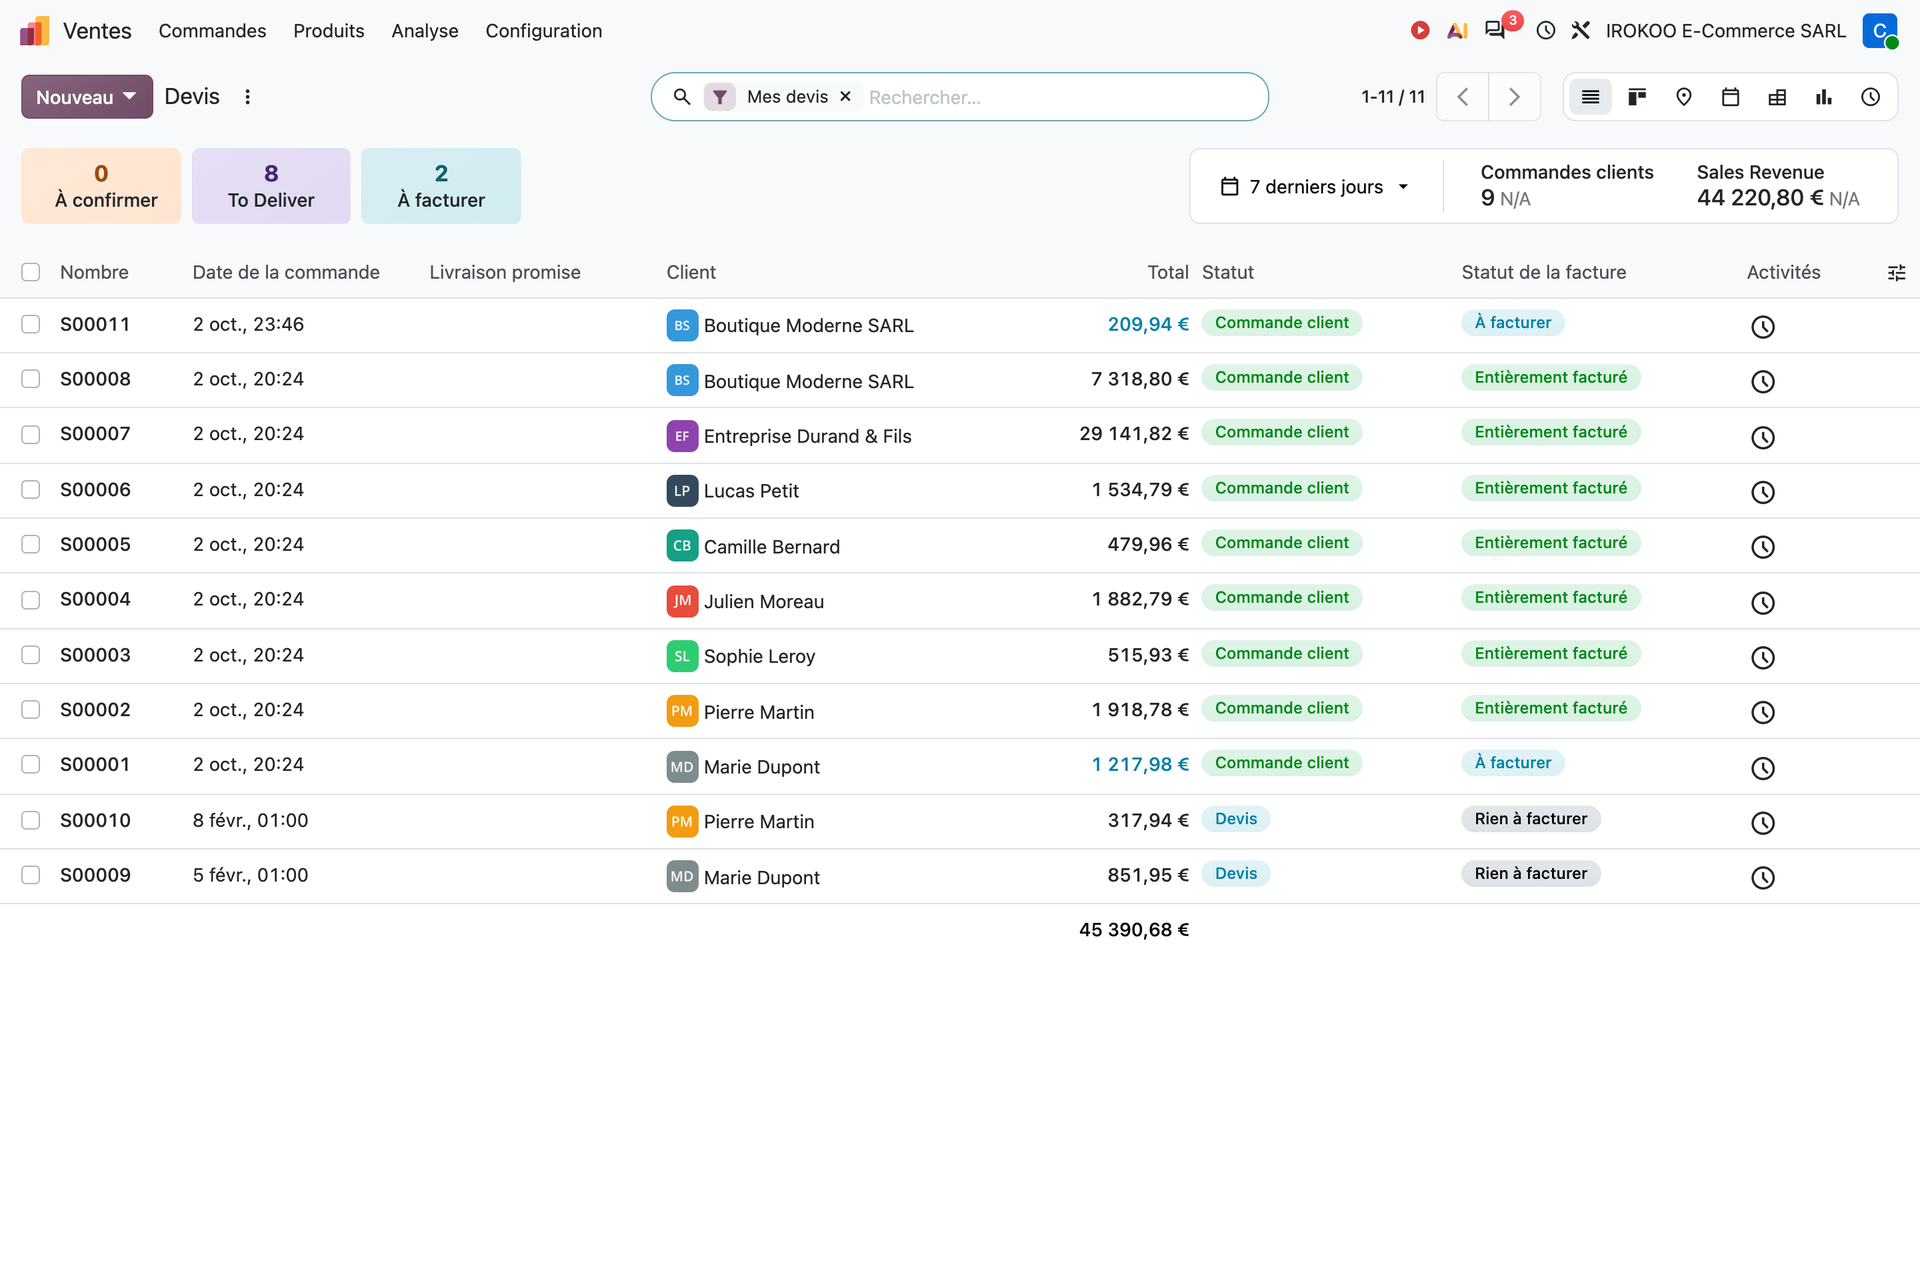The image size is (1920, 1267).
Task: Open user avatar menu in top right
Action: pos(1880,31)
